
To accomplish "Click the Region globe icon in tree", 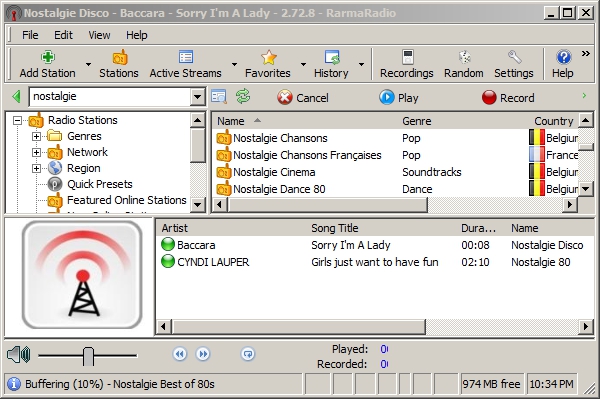I will coord(55,168).
